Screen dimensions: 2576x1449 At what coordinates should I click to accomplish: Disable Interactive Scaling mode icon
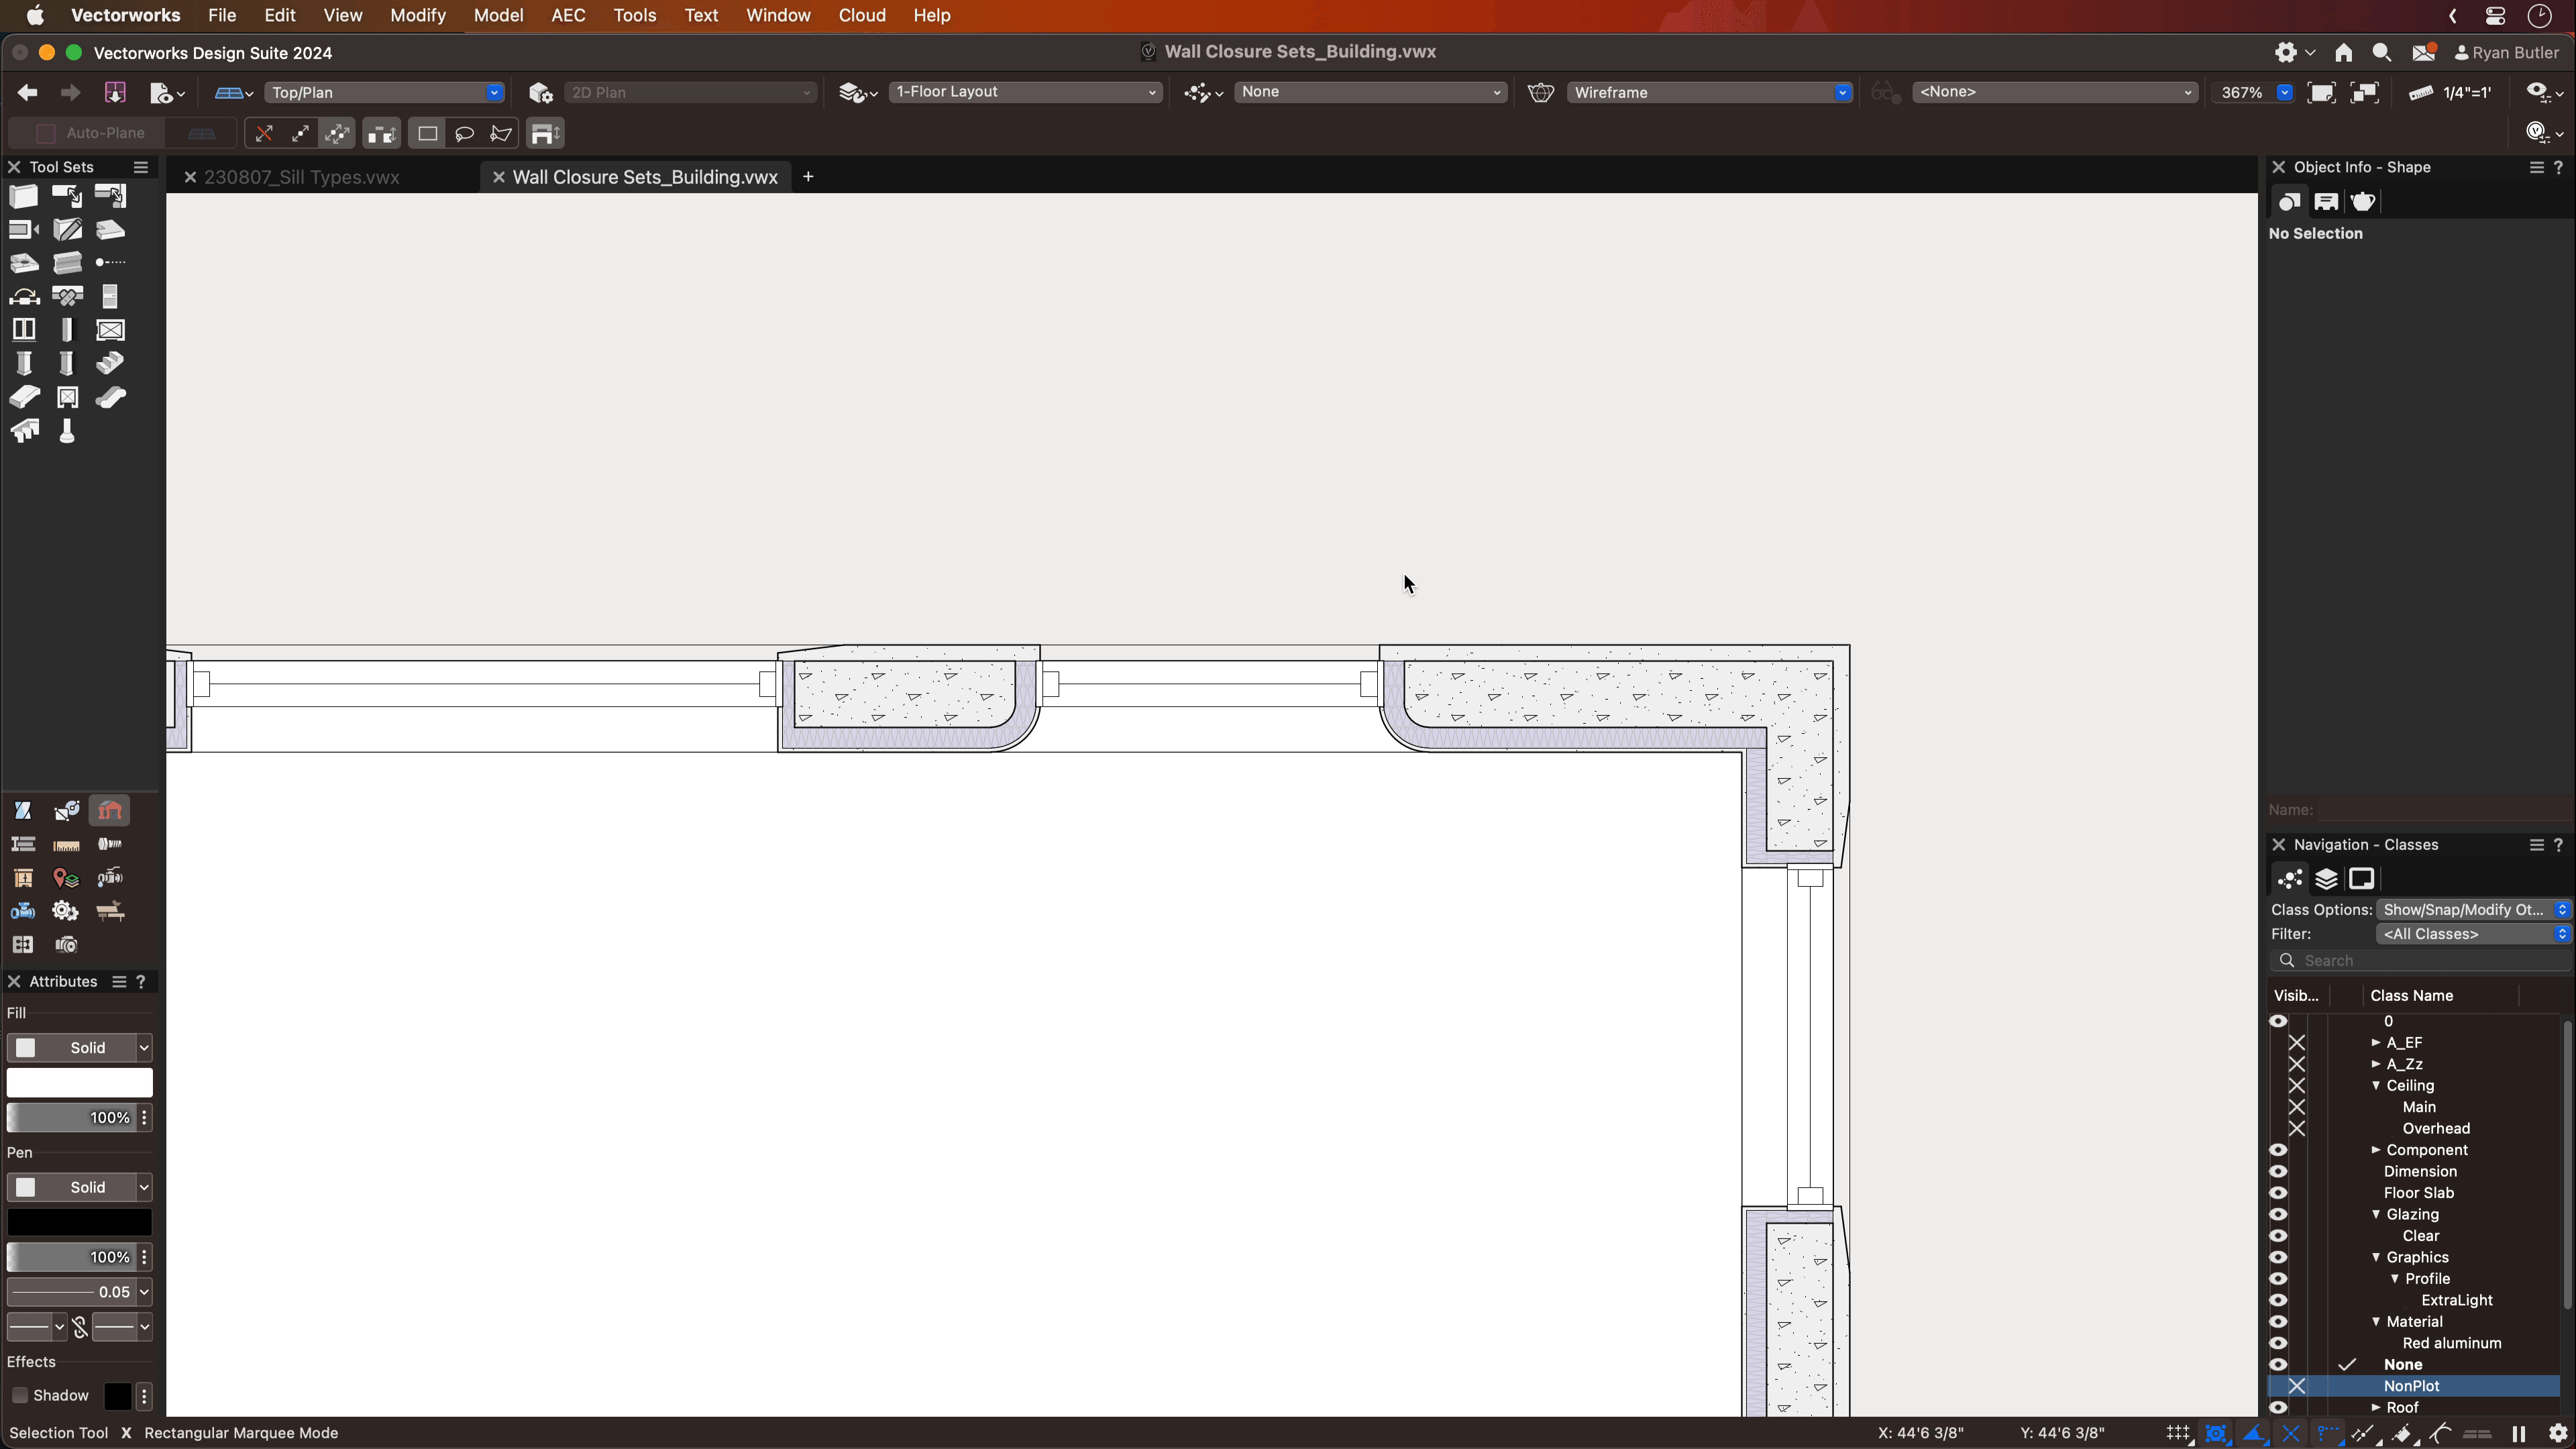click(264, 133)
